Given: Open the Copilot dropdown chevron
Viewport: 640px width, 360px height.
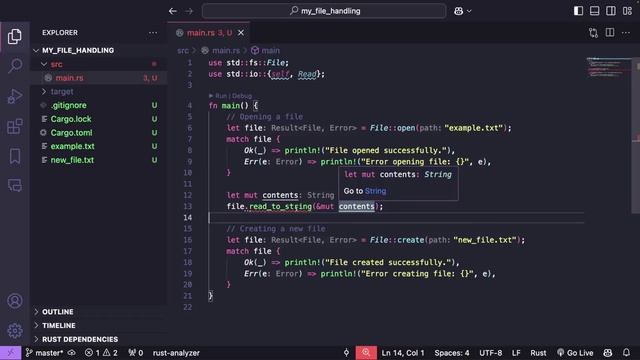Looking at the screenshot, I should click(x=469, y=11).
